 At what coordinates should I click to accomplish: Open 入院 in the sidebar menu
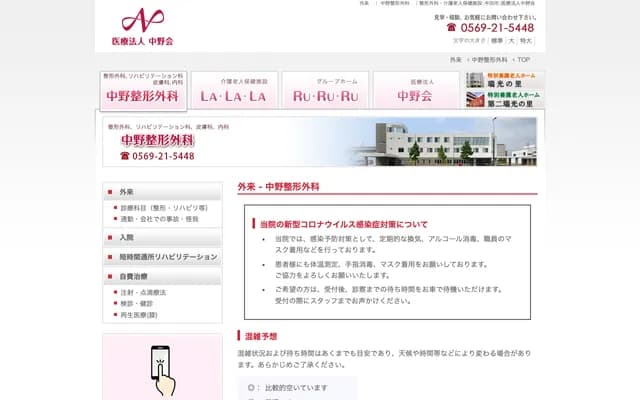[x=162, y=238]
